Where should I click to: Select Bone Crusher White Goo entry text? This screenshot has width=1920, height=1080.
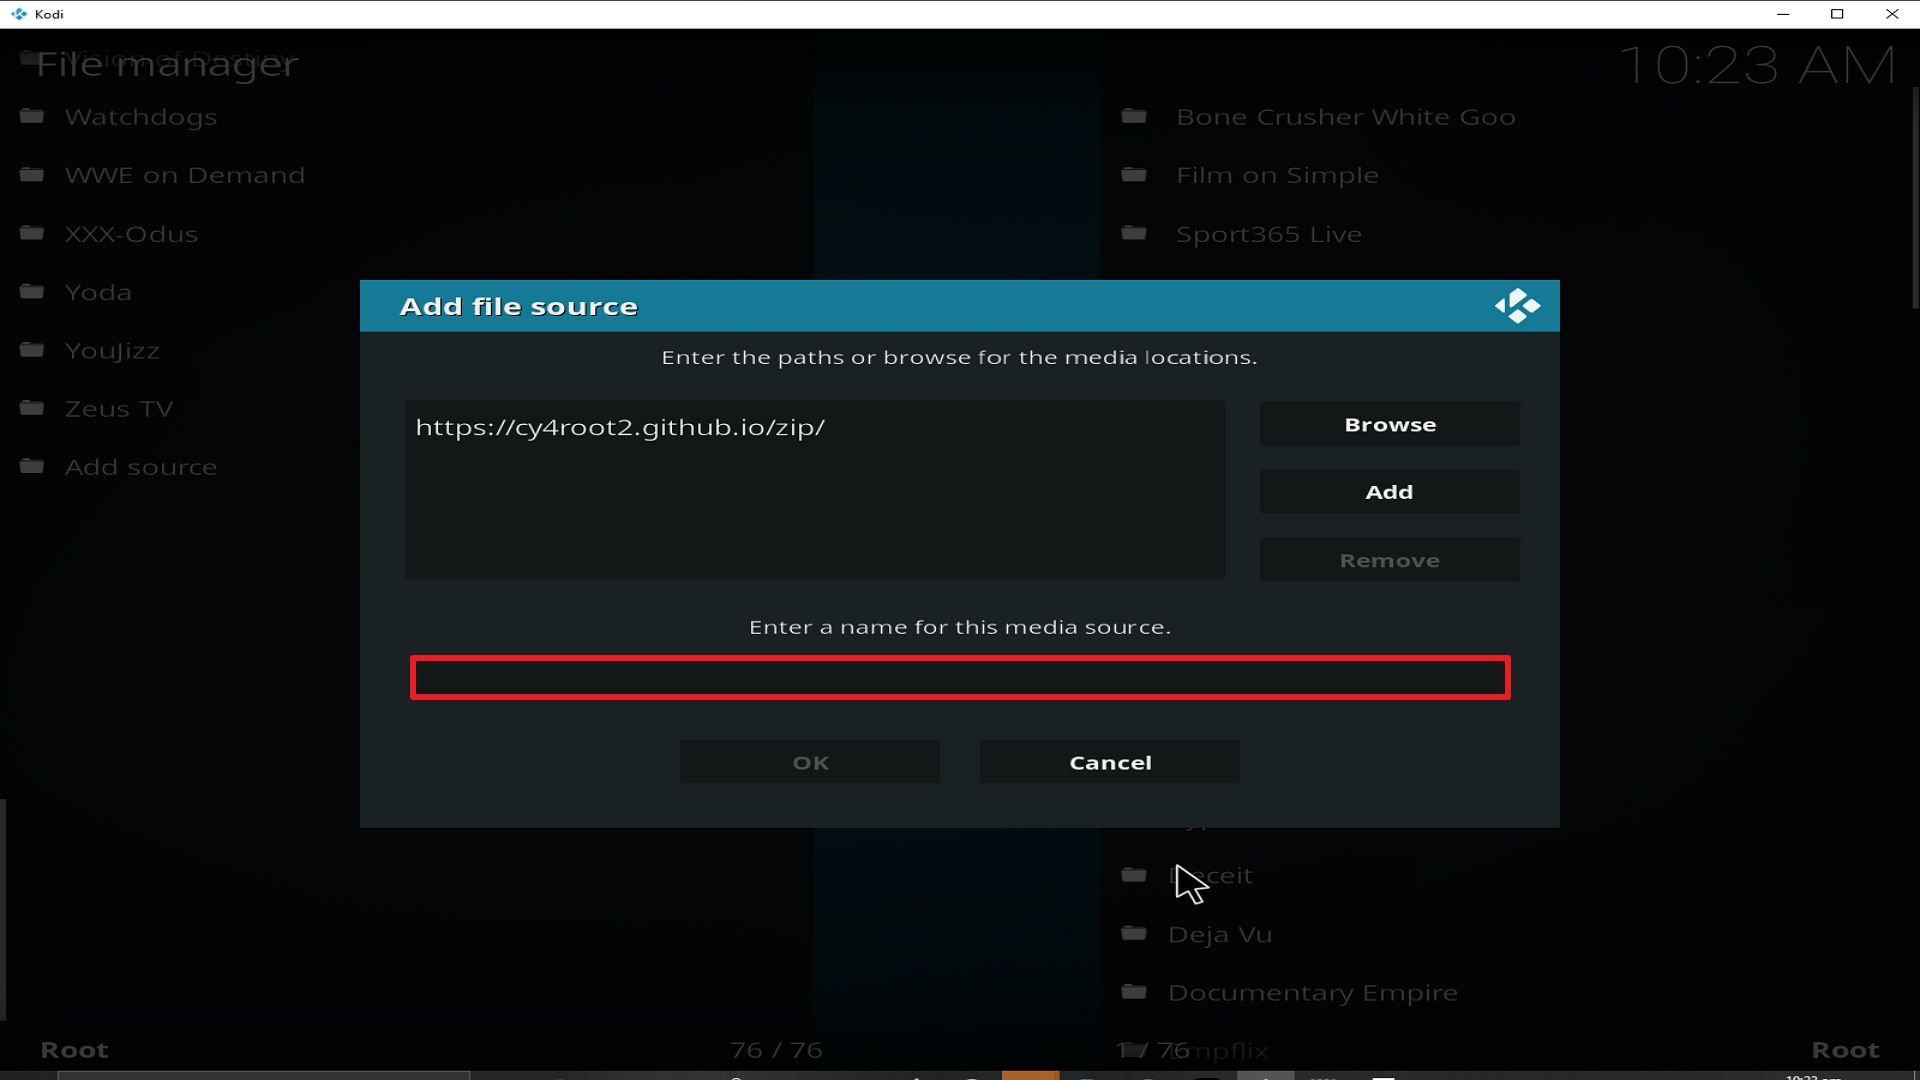[x=1346, y=117]
